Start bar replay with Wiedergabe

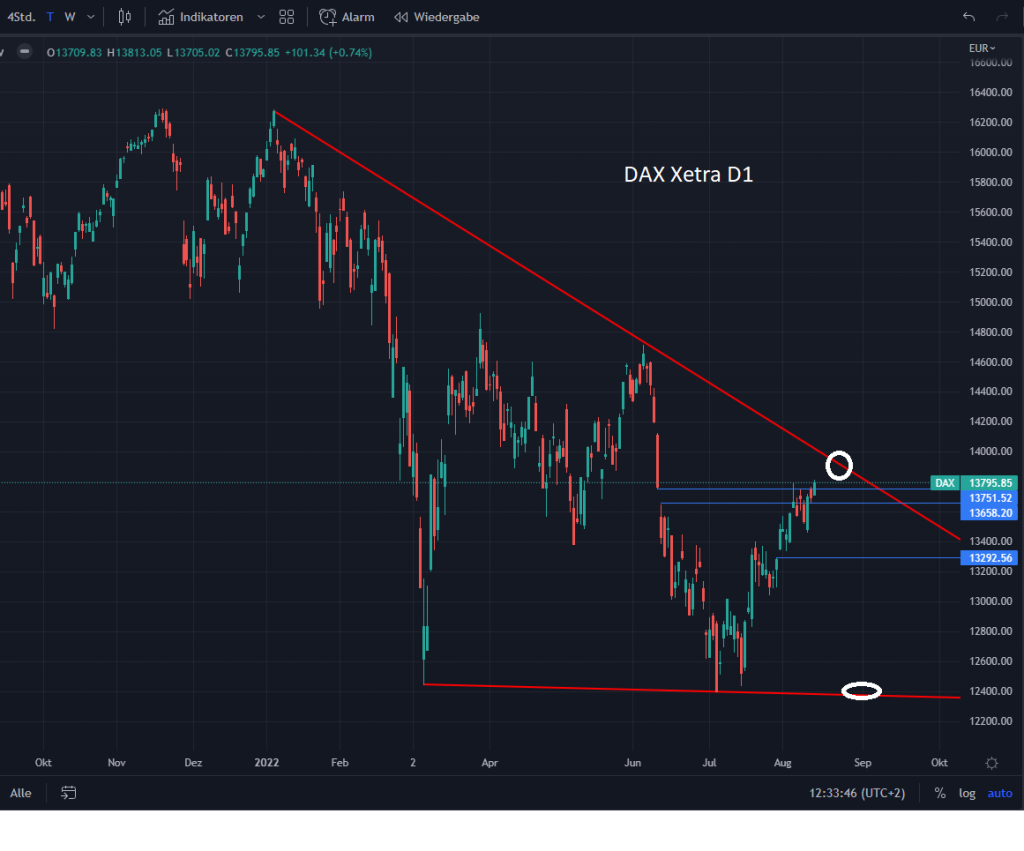click(x=437, y=17)
